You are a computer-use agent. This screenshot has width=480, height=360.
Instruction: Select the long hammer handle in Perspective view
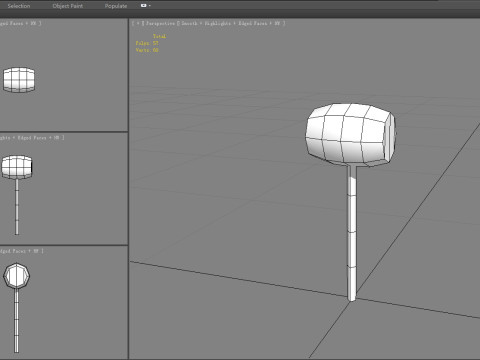(352, 233)
